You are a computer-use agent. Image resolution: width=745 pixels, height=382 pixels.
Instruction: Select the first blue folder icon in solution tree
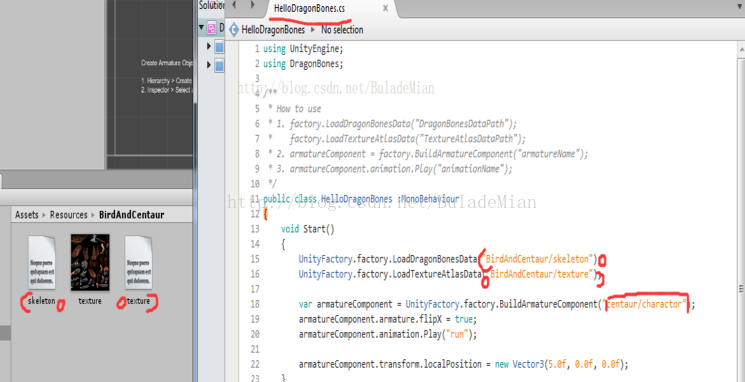[219, 47]
